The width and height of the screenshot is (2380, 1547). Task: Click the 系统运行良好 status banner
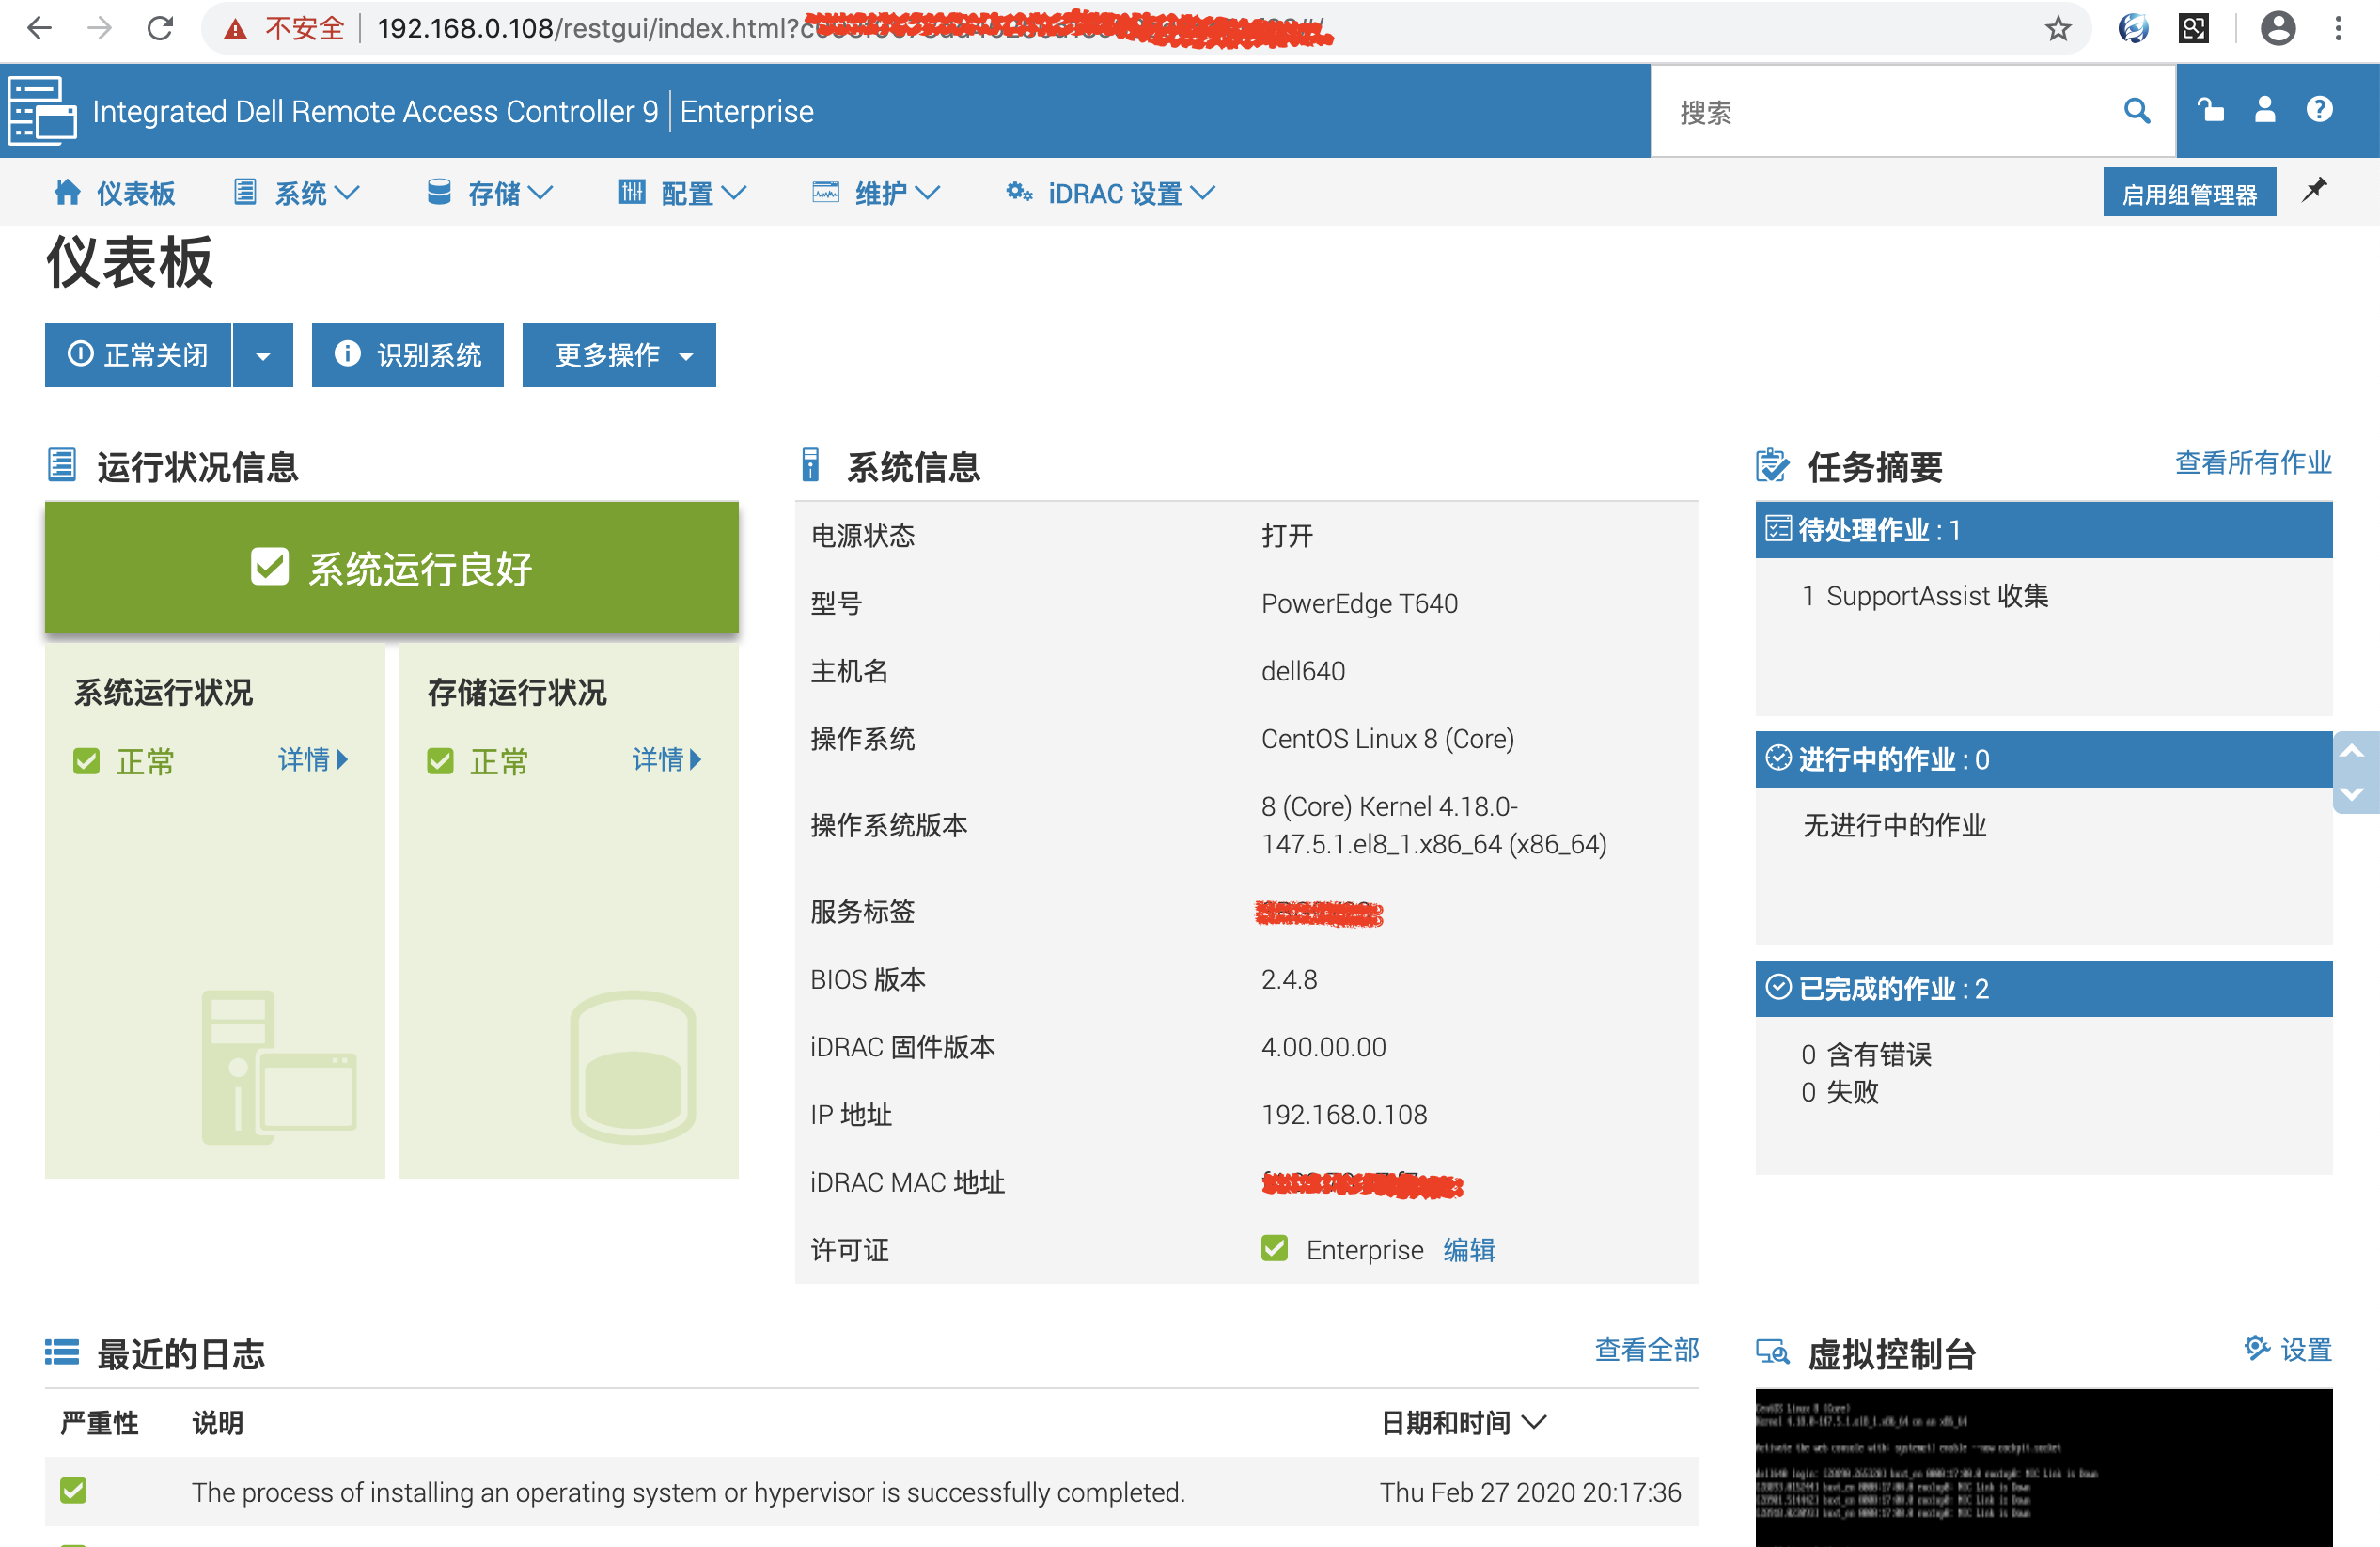click(x=392, y=567)
